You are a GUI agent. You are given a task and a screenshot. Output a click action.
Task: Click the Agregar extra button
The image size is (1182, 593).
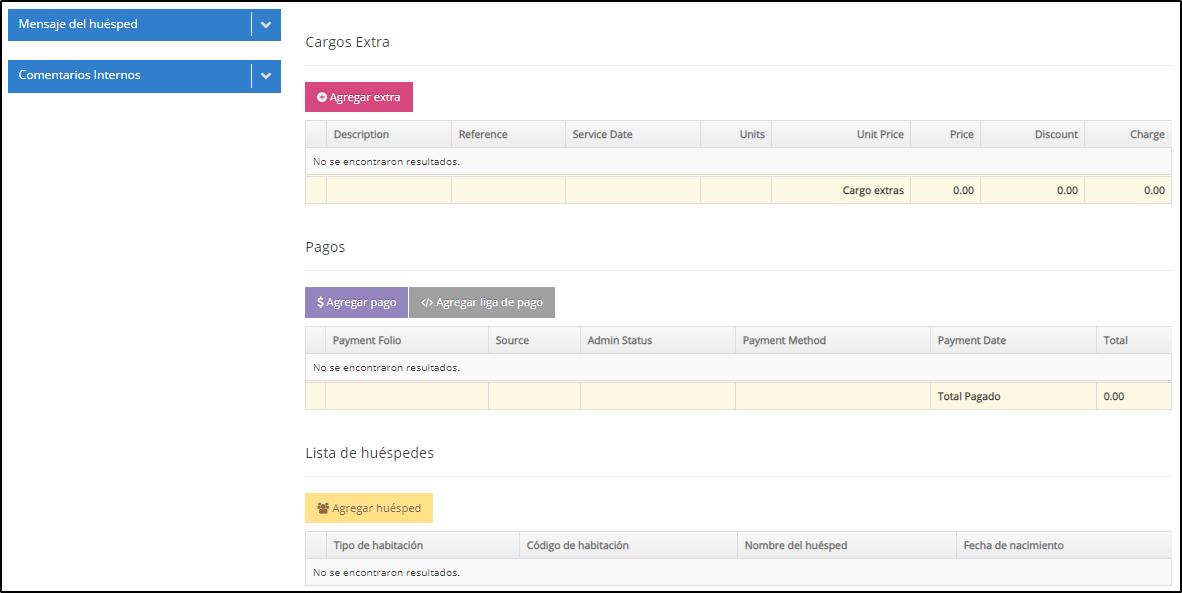tap(358, 97)
